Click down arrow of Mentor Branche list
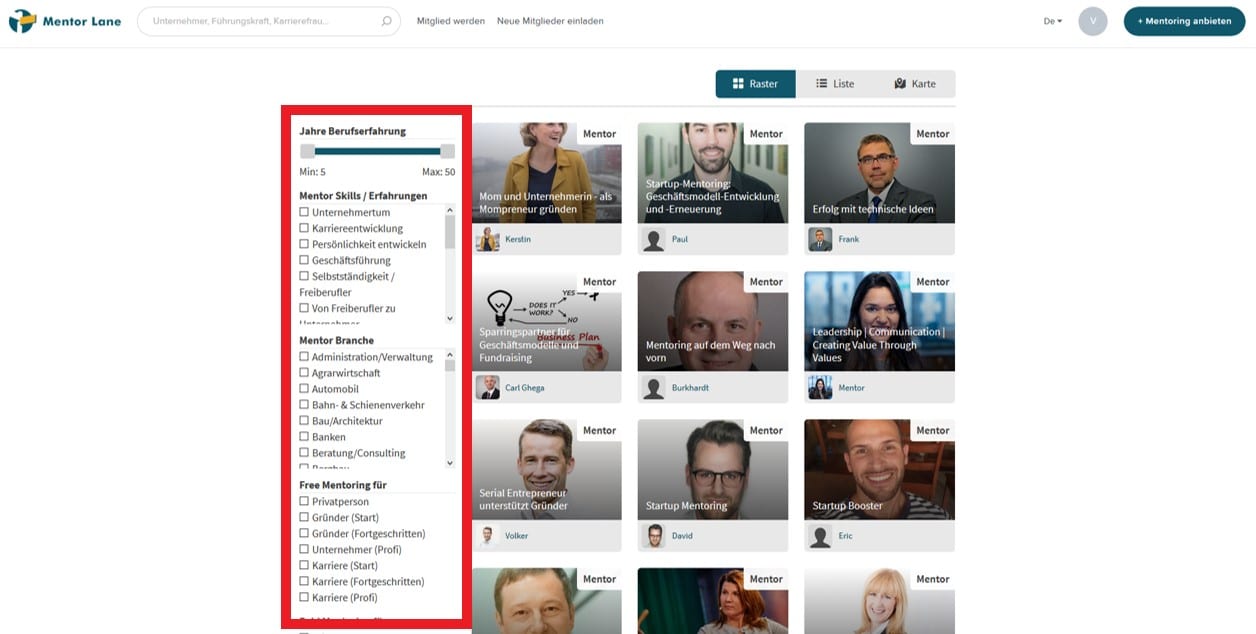 (450, 463)
